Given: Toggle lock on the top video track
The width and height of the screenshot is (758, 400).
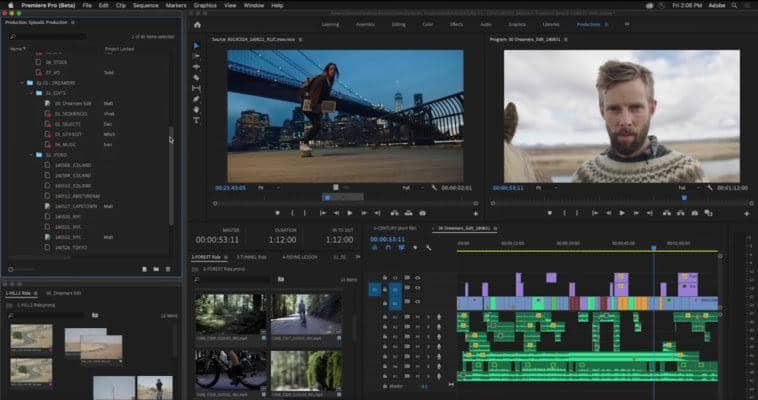Looking at the screenshot, I should [x=385, y=278].
